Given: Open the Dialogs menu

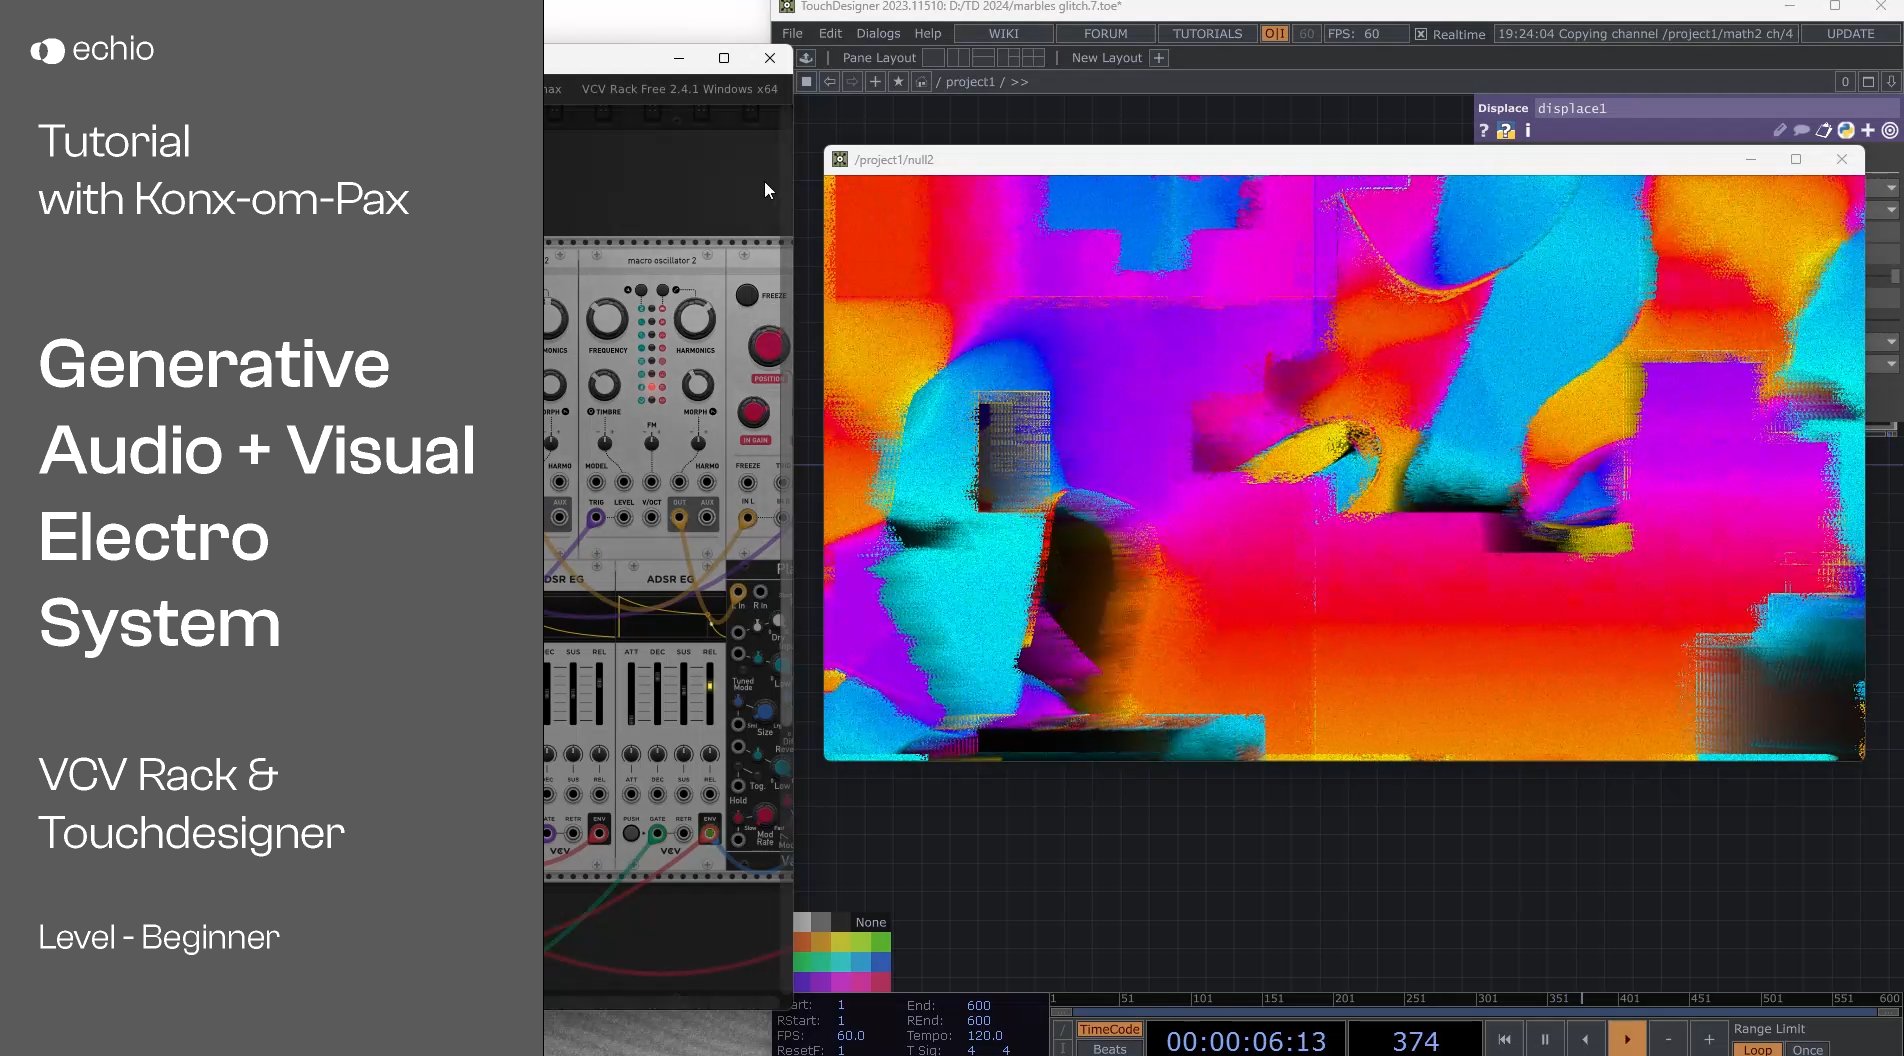Looking at the screenshot, I should [878, 33].
